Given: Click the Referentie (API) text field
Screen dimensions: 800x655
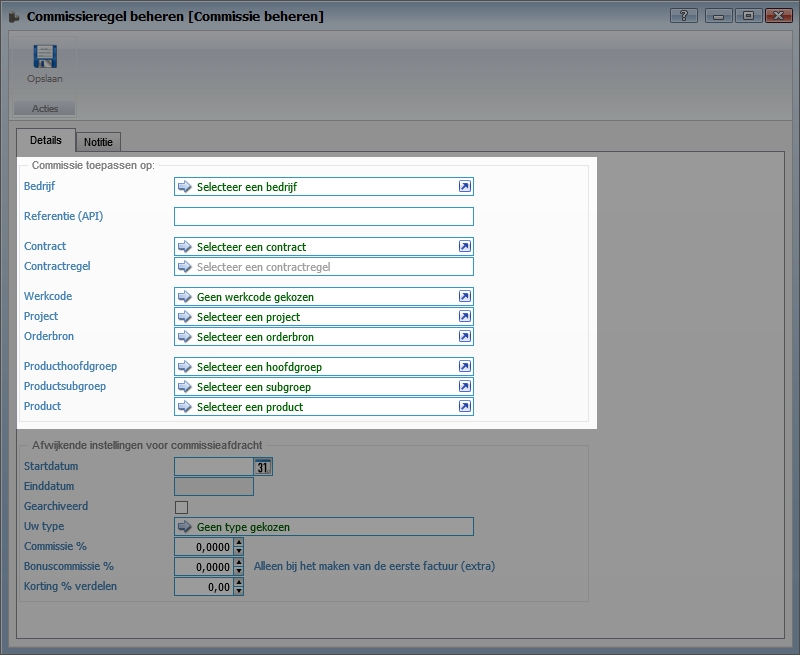Looking at the screenshot, I should point(323,217).
